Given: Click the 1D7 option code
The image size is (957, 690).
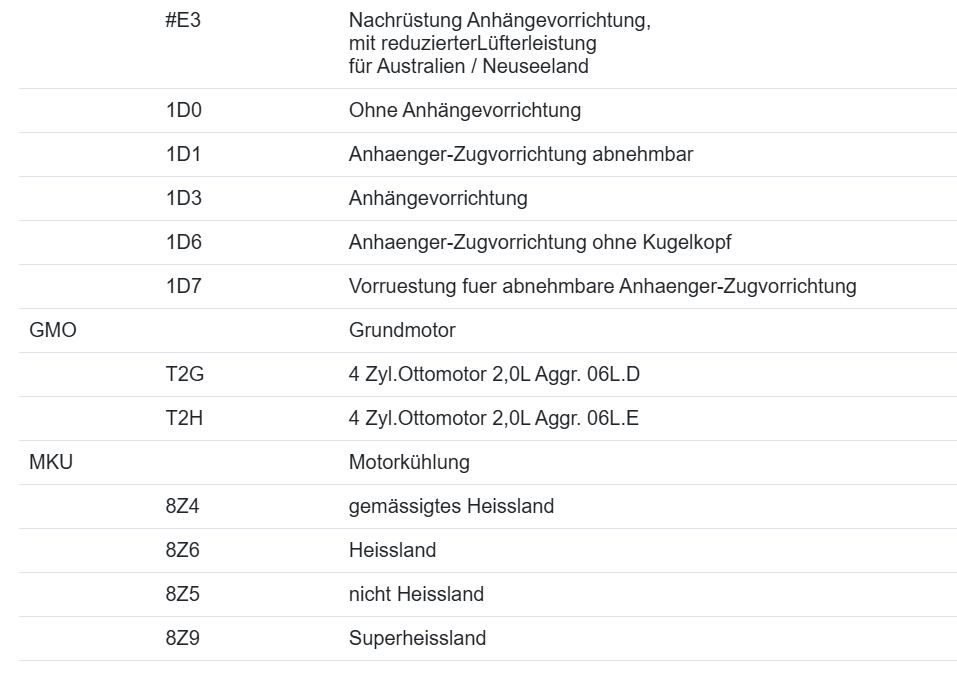Looking at the screenshot, I should (x=183, y=287).
